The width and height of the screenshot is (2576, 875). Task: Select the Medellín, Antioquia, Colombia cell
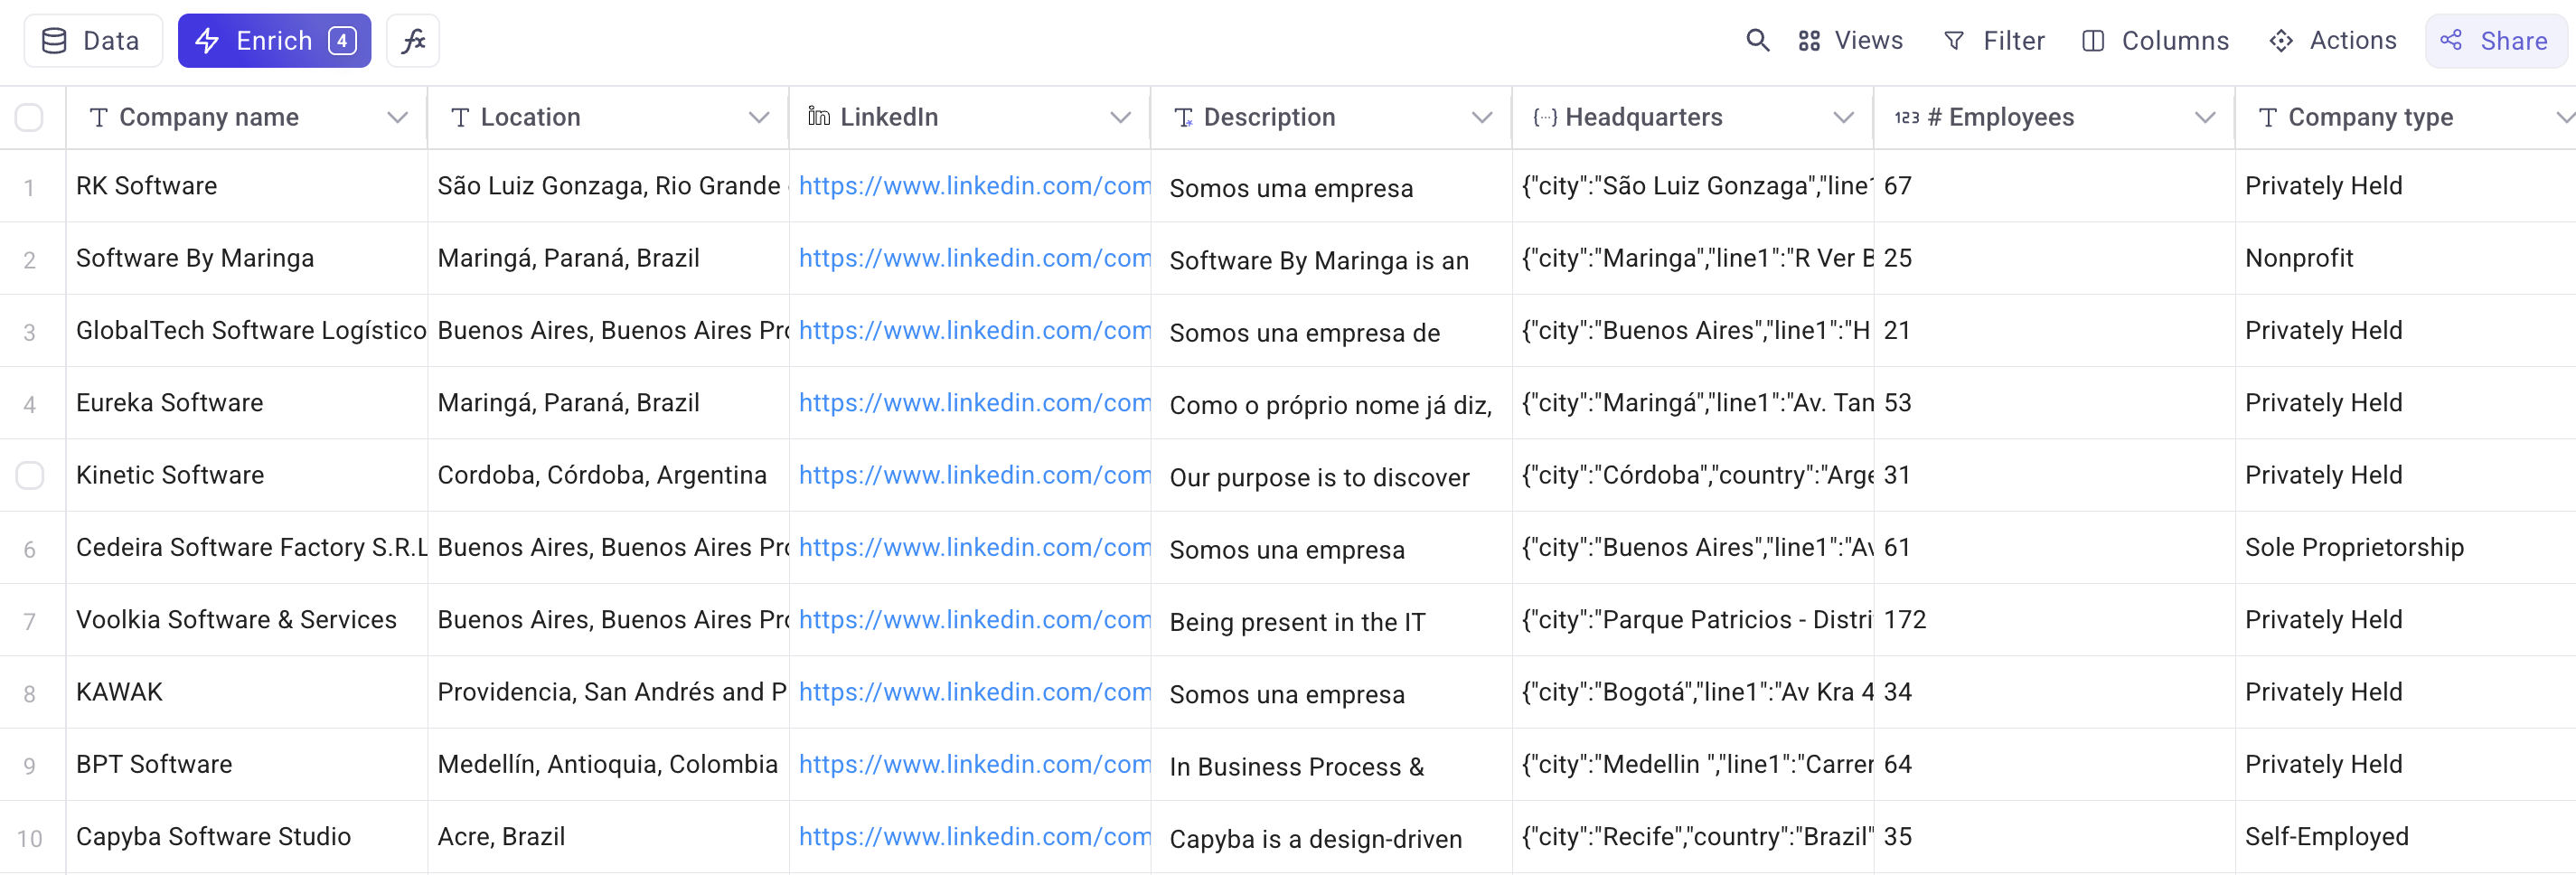pos(608,764)
